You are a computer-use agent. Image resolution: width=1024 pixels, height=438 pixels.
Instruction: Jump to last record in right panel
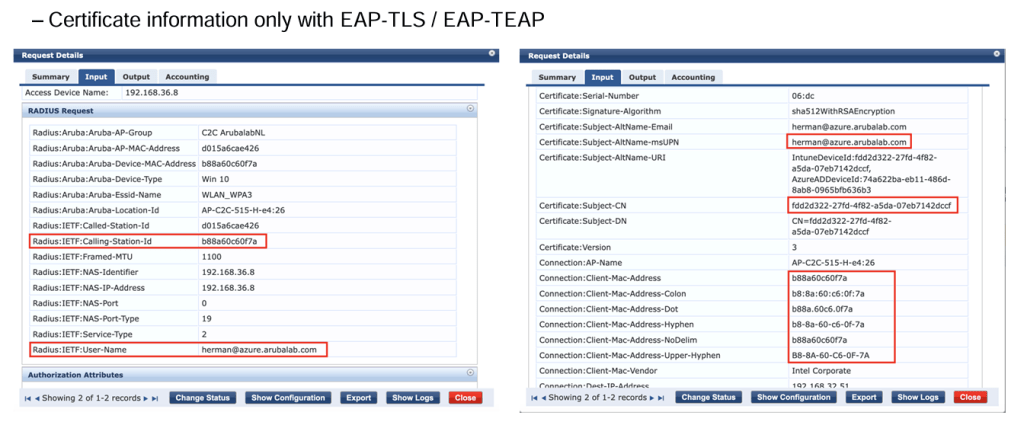pyautogui.click(x=661, y=398)
